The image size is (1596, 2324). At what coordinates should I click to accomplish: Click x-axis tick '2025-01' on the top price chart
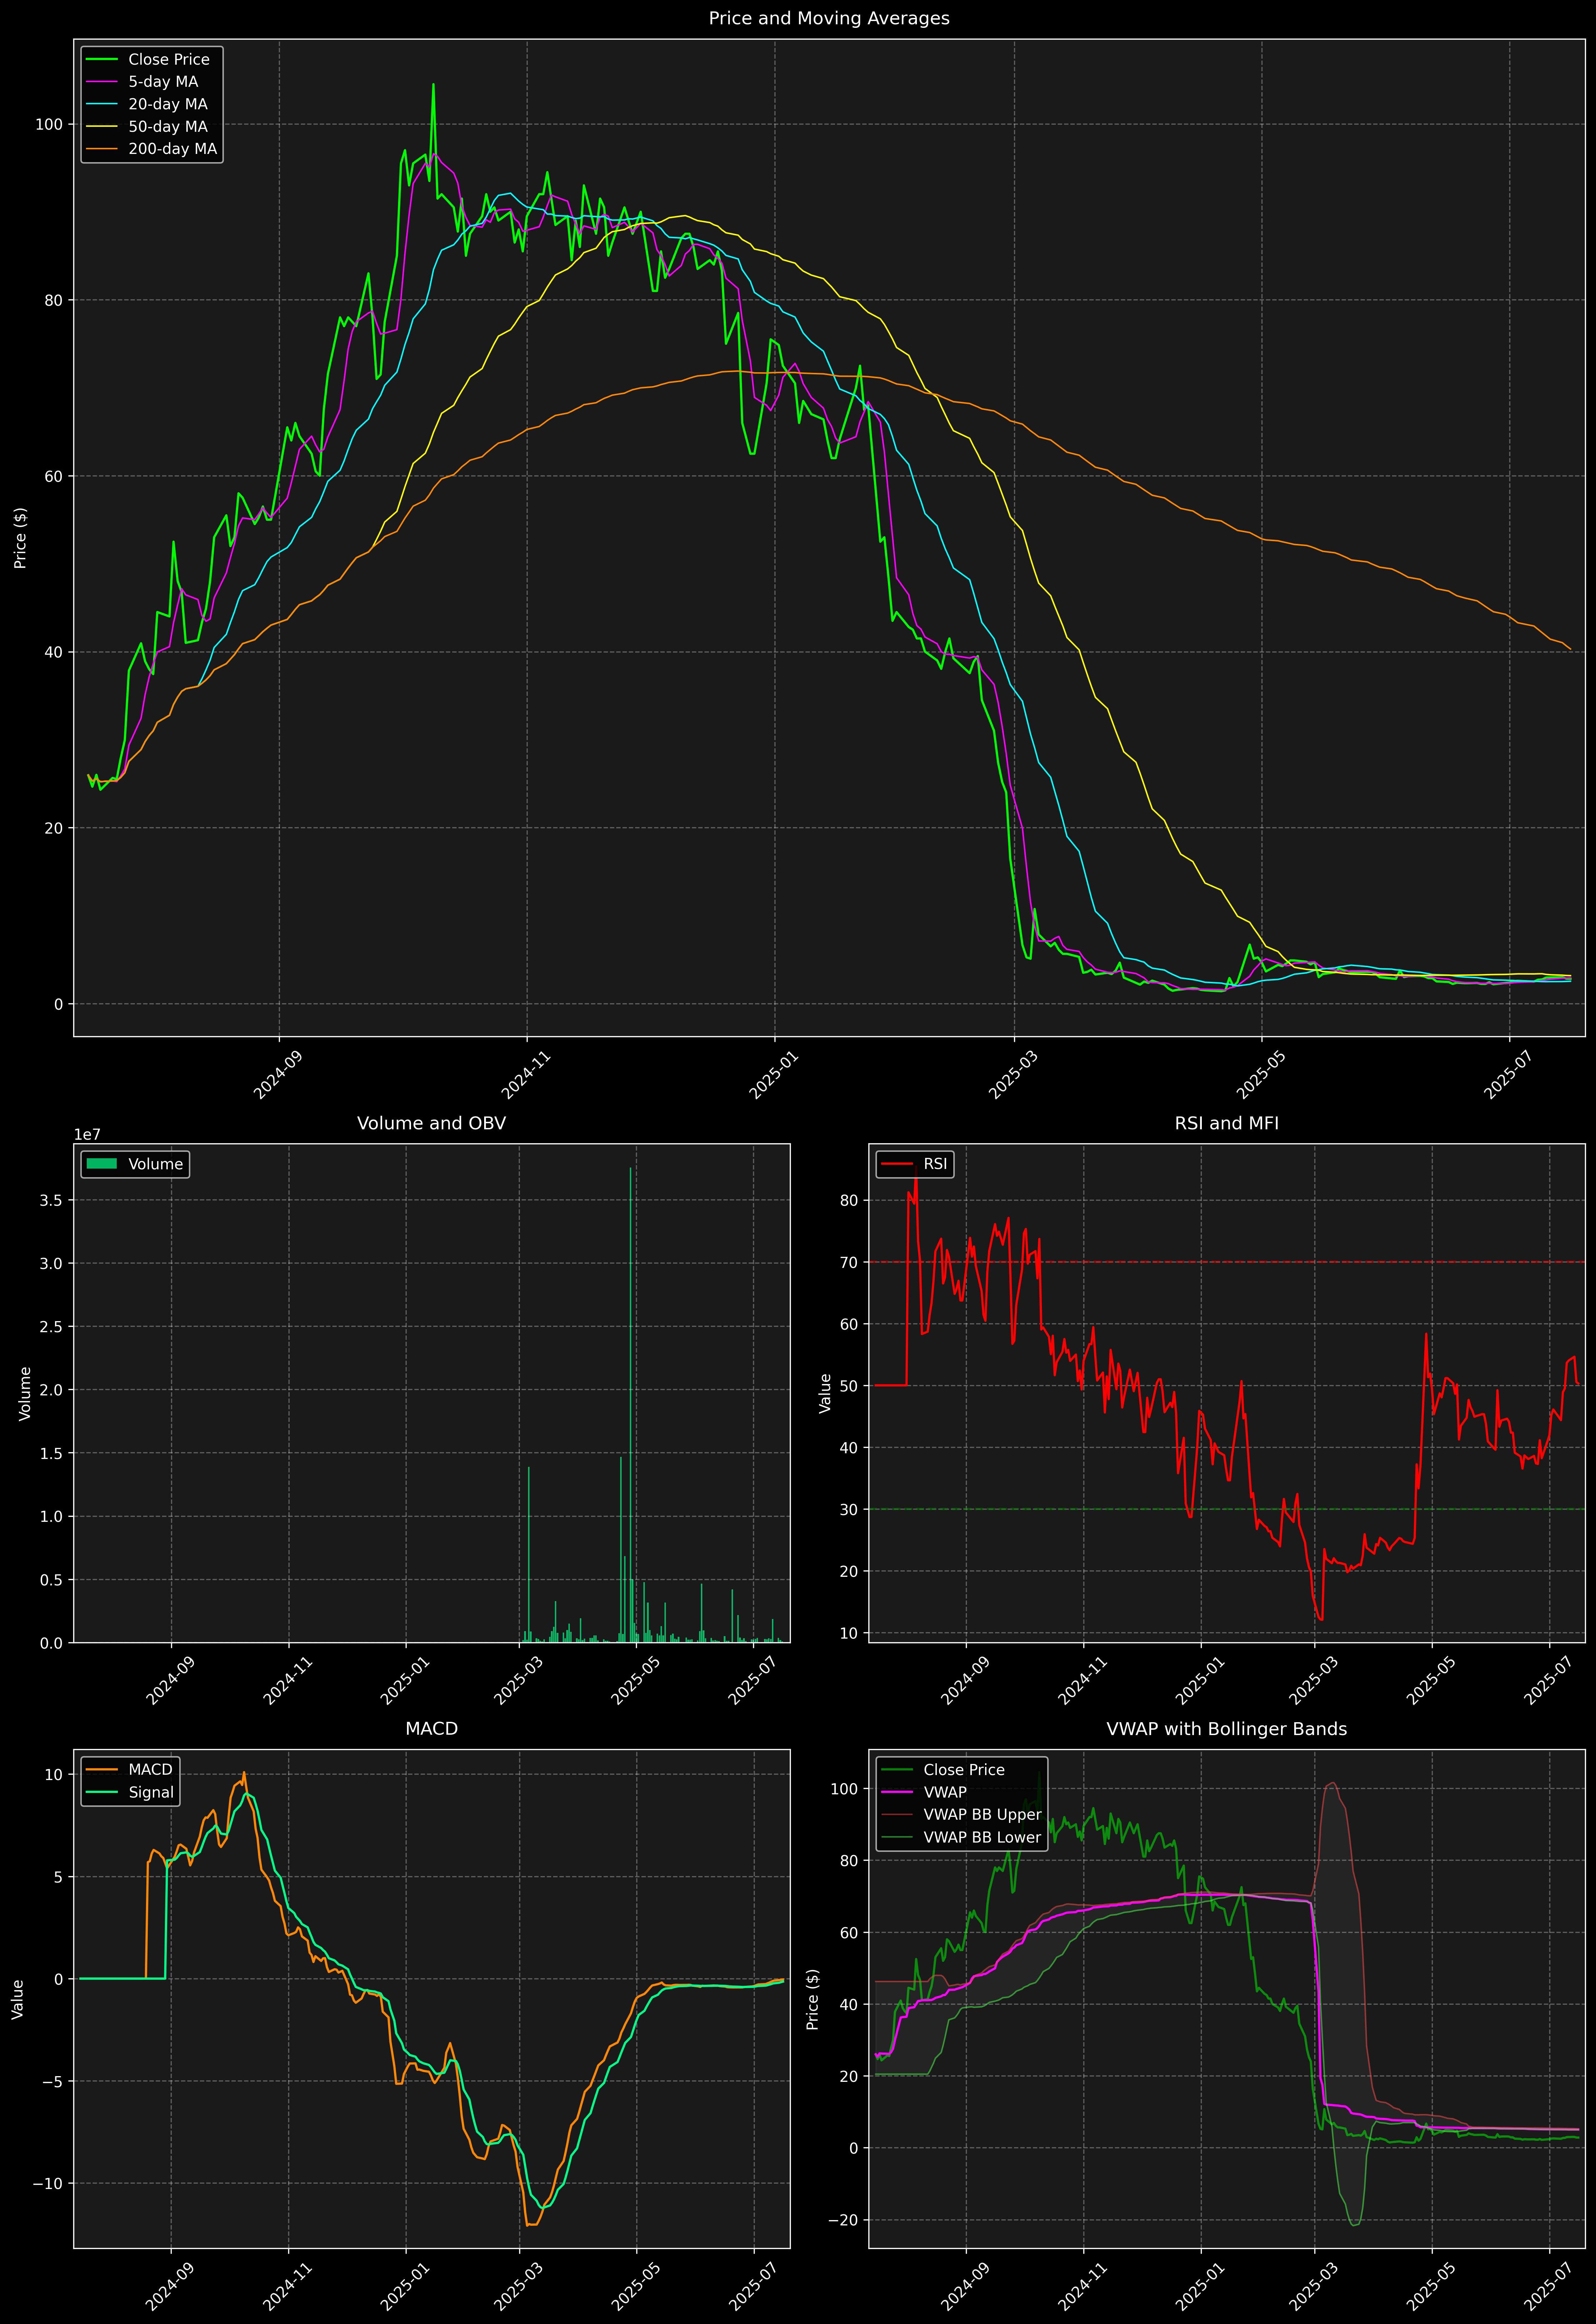[x=773, y=1075]
